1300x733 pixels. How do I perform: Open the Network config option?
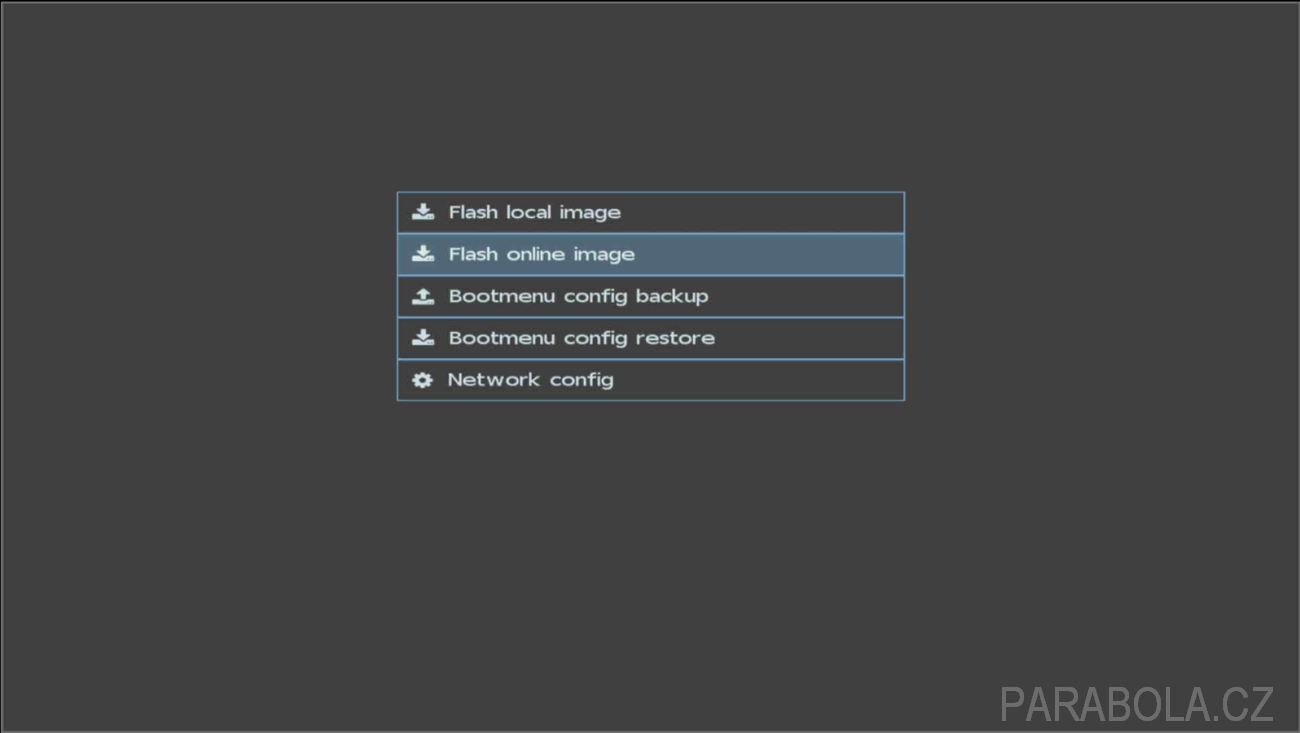click(651, 380)
